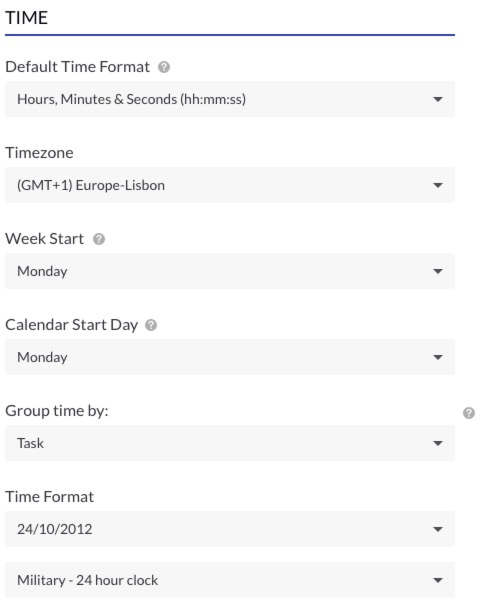Open the 24/10/2012 date format dropdown
Viewport: 485px width, 609px height.
230,529
